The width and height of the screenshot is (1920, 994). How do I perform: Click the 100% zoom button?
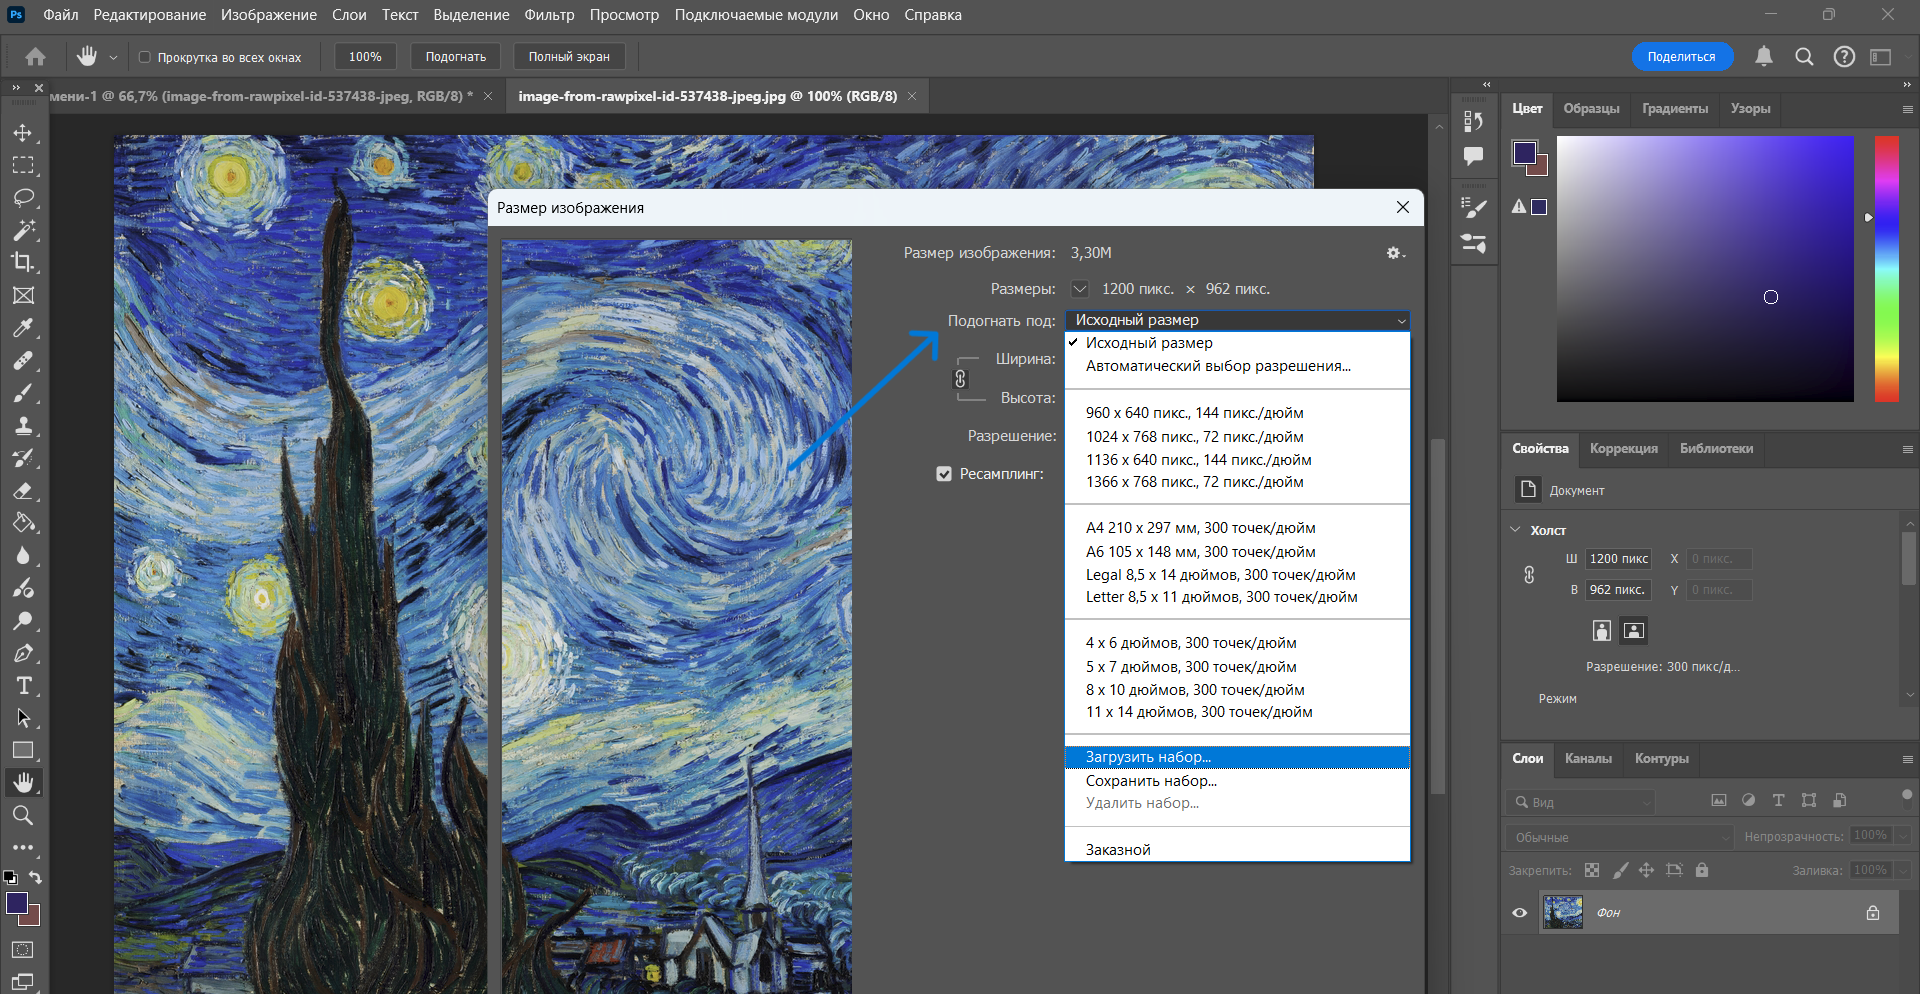click(x=365, y=57)
